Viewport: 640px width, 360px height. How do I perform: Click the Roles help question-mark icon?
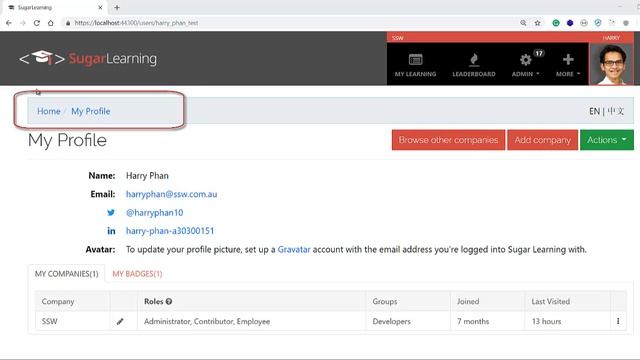pyautogui.click(x=169, y=302)
